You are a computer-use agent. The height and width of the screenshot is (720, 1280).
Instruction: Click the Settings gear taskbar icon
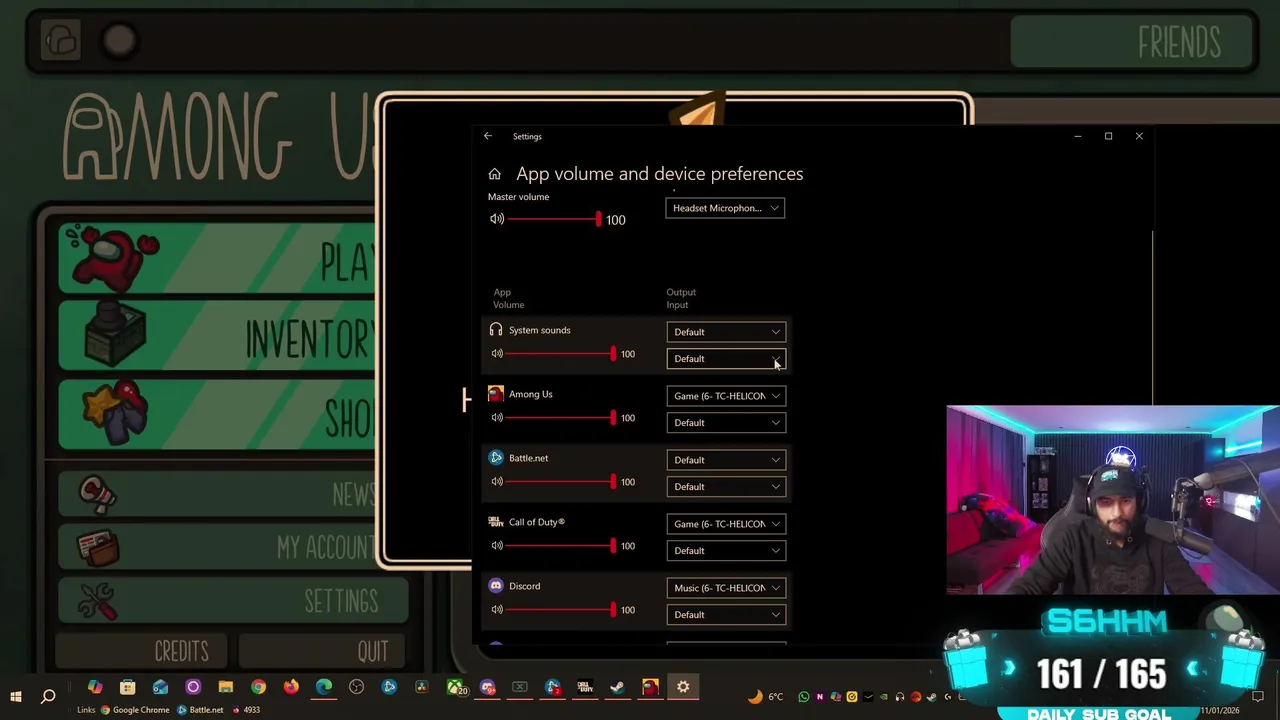[x=683, y=687]
